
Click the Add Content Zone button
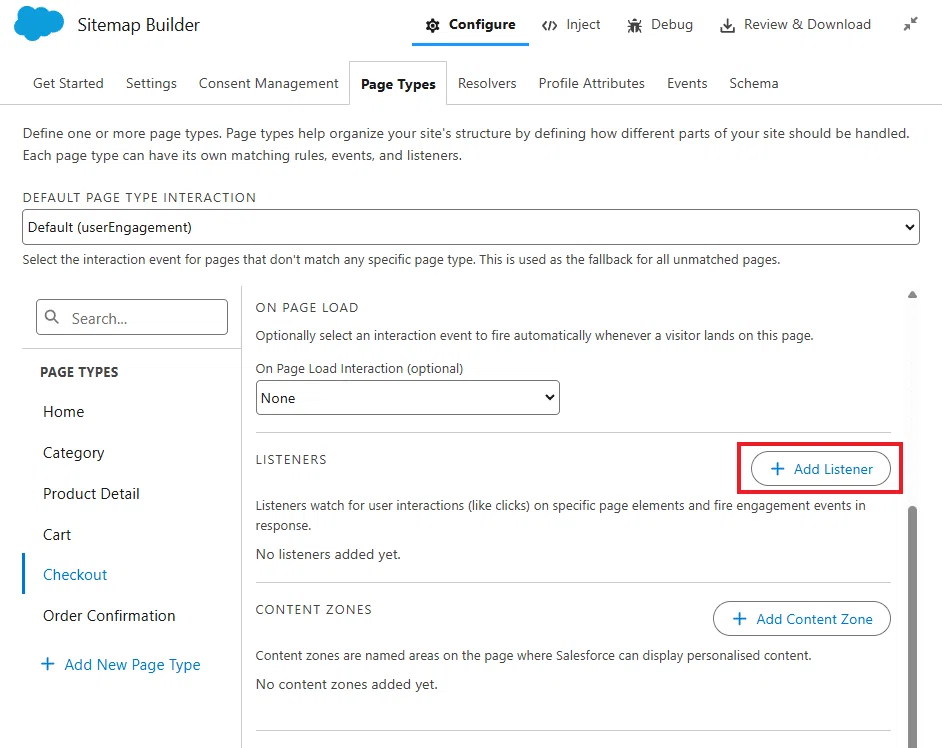801,619
